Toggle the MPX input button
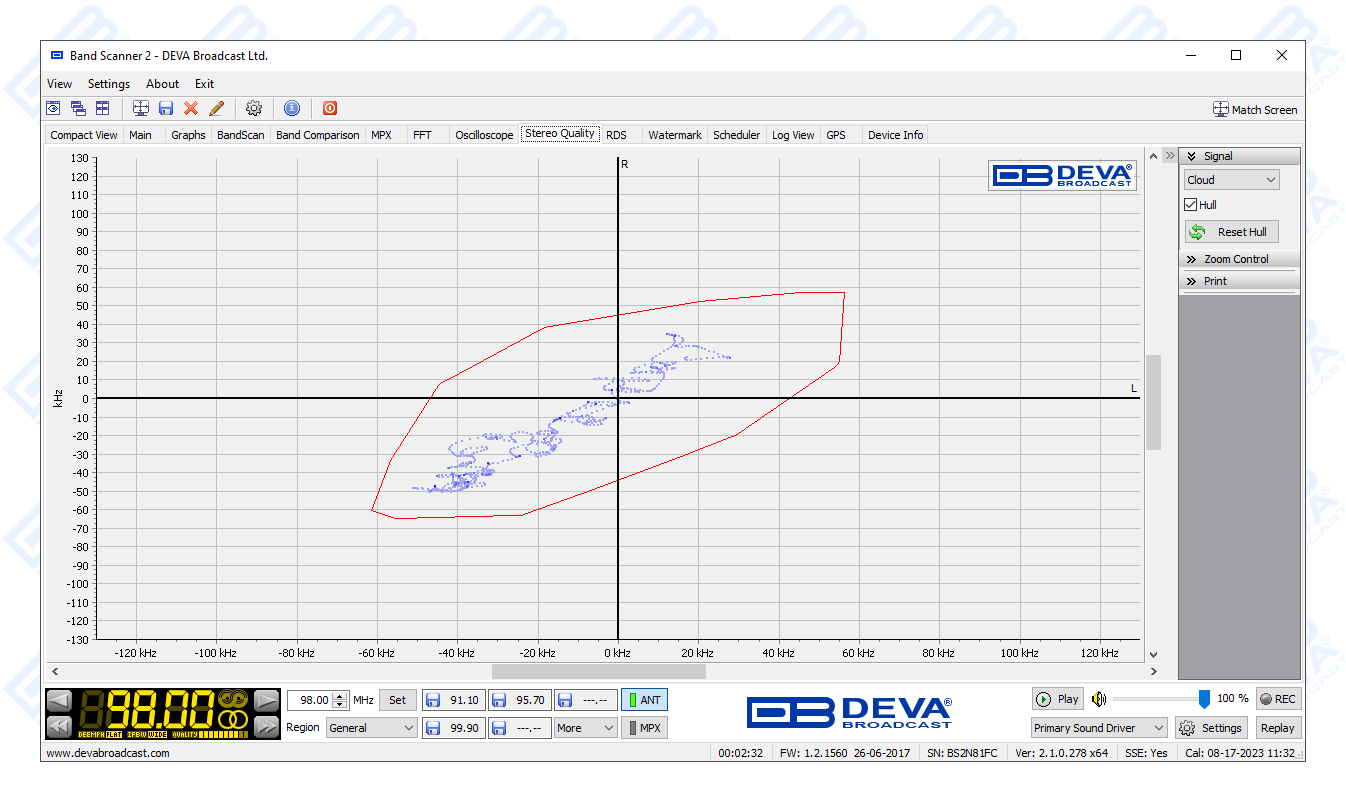Viewport: 1346px width, 802px height. tap(644, 728)
